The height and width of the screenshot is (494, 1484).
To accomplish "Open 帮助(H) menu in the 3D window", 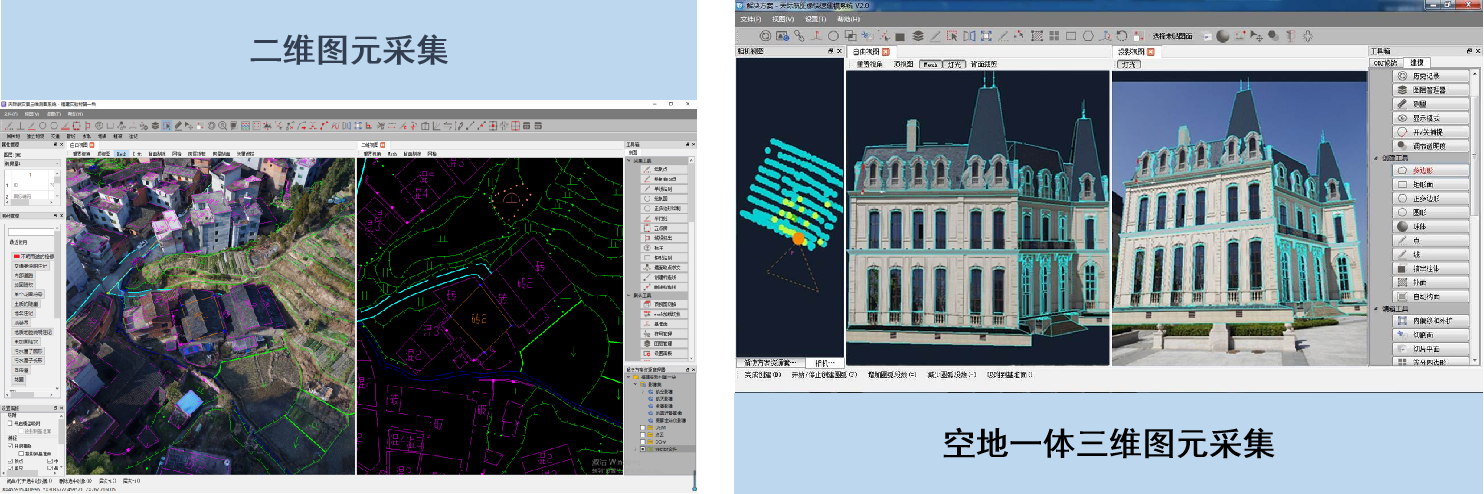I will pyautogui.click(x=848, y=19).
